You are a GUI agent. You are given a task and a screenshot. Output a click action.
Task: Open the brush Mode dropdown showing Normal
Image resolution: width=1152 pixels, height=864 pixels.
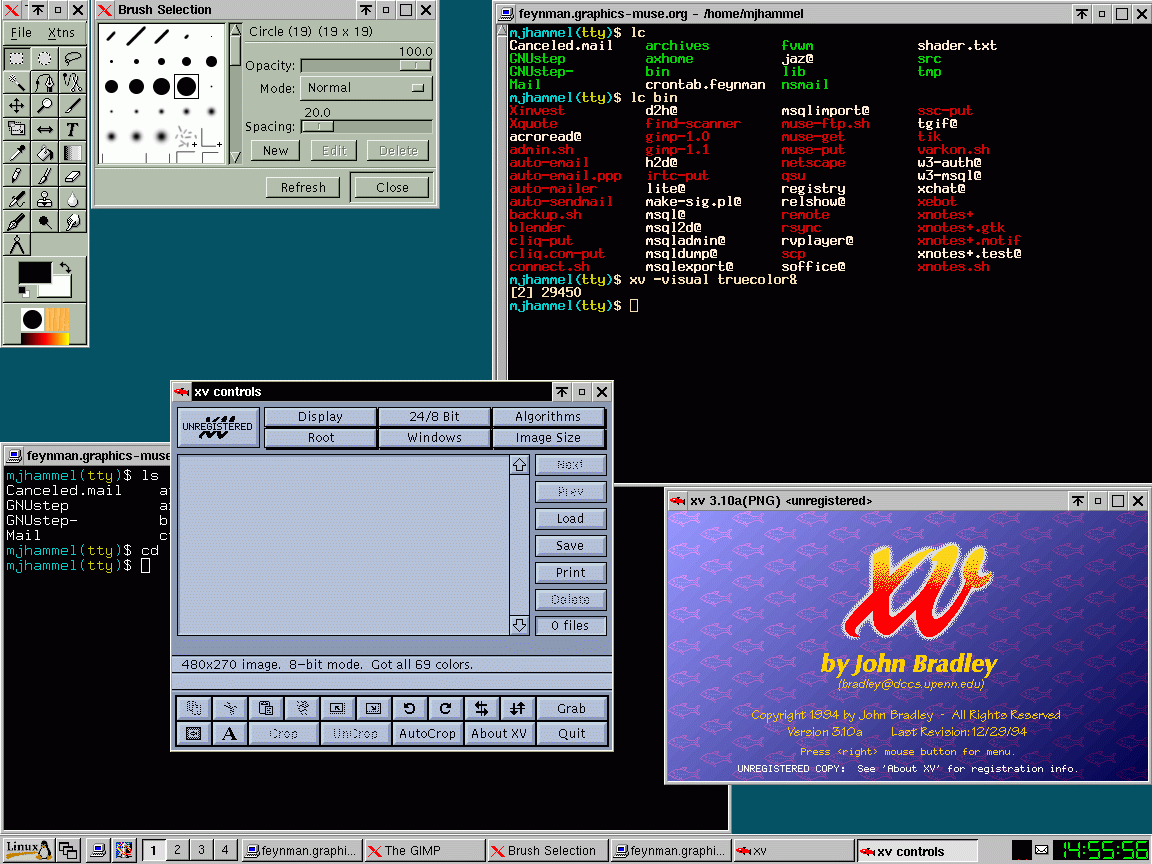365,88
